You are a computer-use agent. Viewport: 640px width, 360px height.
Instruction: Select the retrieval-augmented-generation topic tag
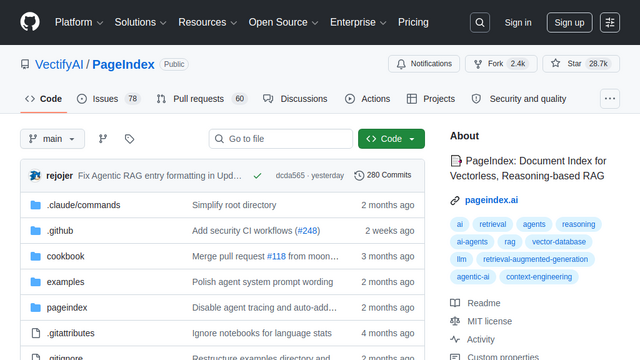536,259
